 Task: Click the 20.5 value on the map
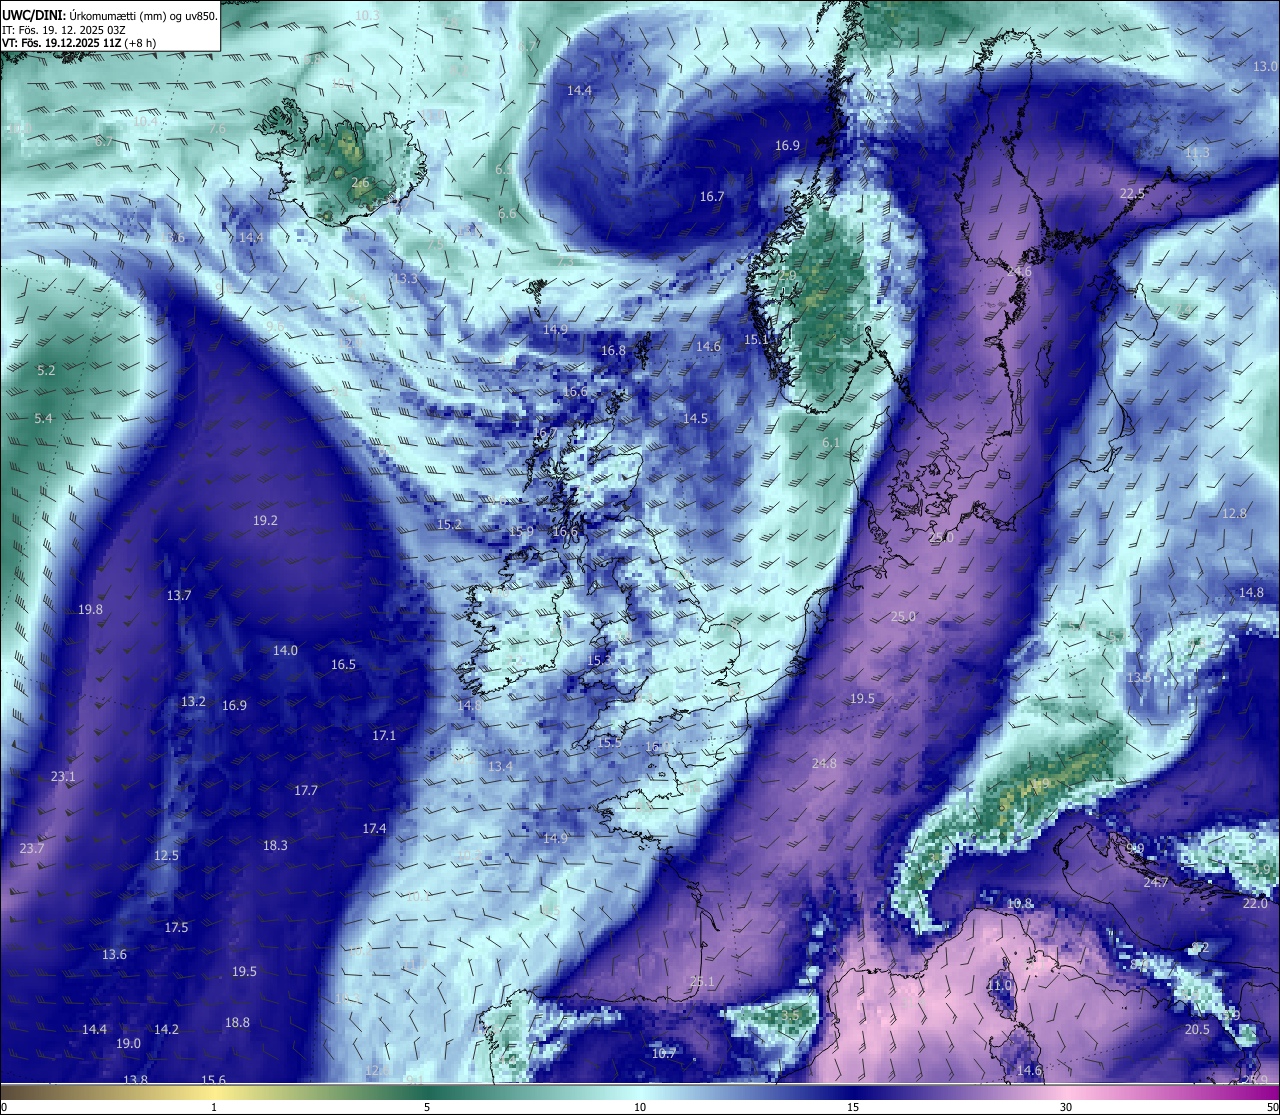1197,1029
